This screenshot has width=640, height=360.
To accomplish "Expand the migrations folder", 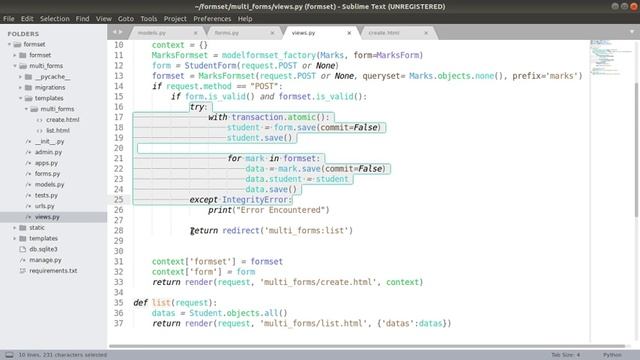I will pos(20,87).
